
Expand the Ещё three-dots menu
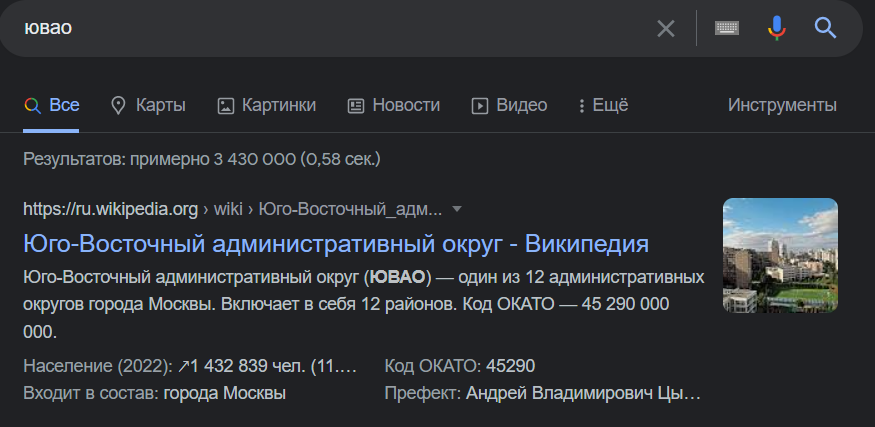tap(582, 105)
